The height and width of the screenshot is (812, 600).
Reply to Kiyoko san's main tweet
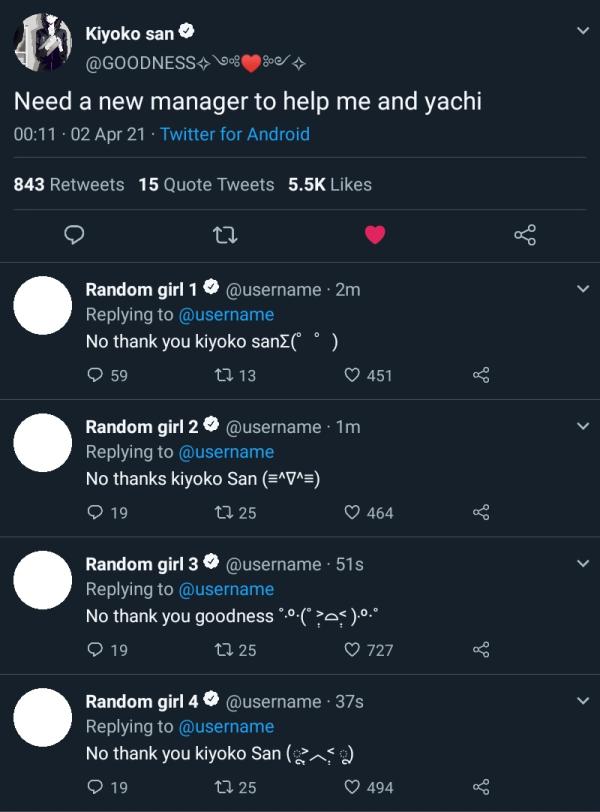(x=74, y=235)
